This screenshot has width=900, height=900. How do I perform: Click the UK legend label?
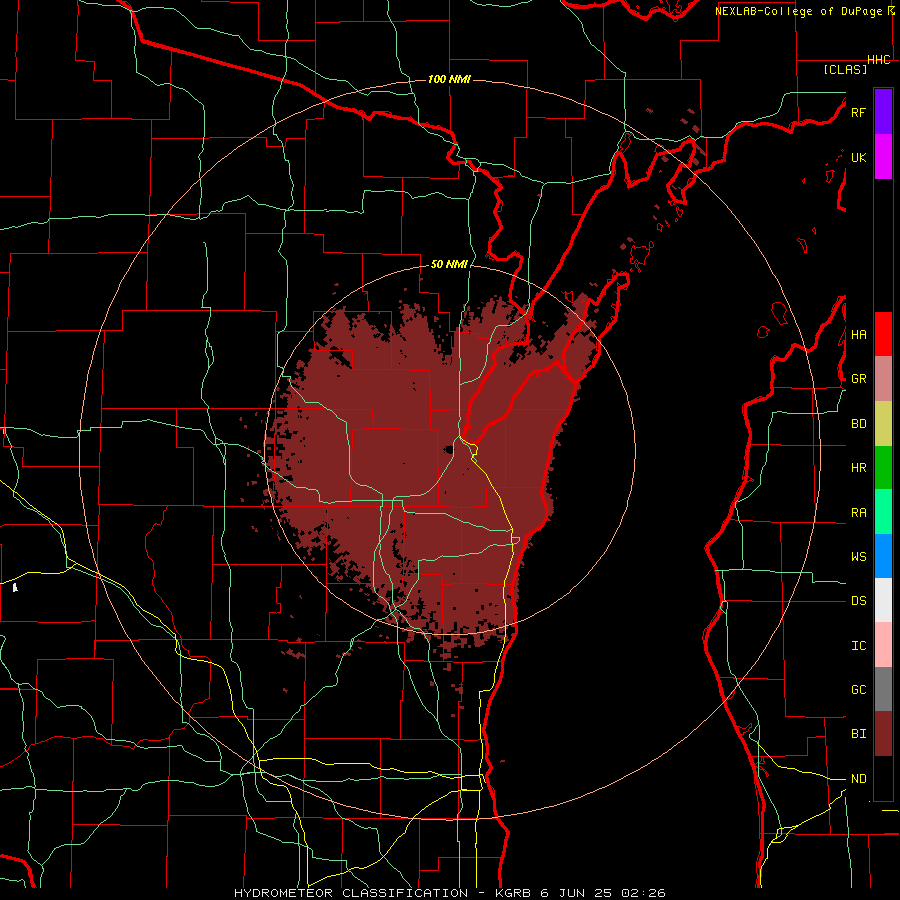(858, 157)
